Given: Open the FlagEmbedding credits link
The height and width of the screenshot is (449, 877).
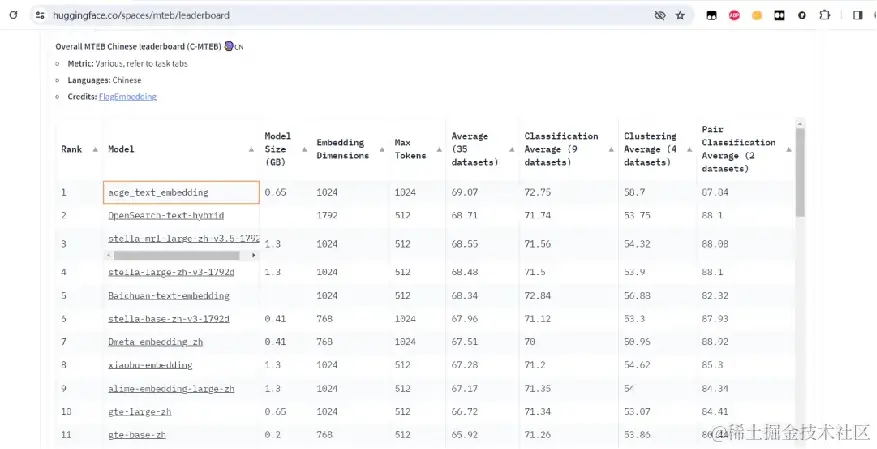Looking at the screenshot, I should click(x=128, y=97).
